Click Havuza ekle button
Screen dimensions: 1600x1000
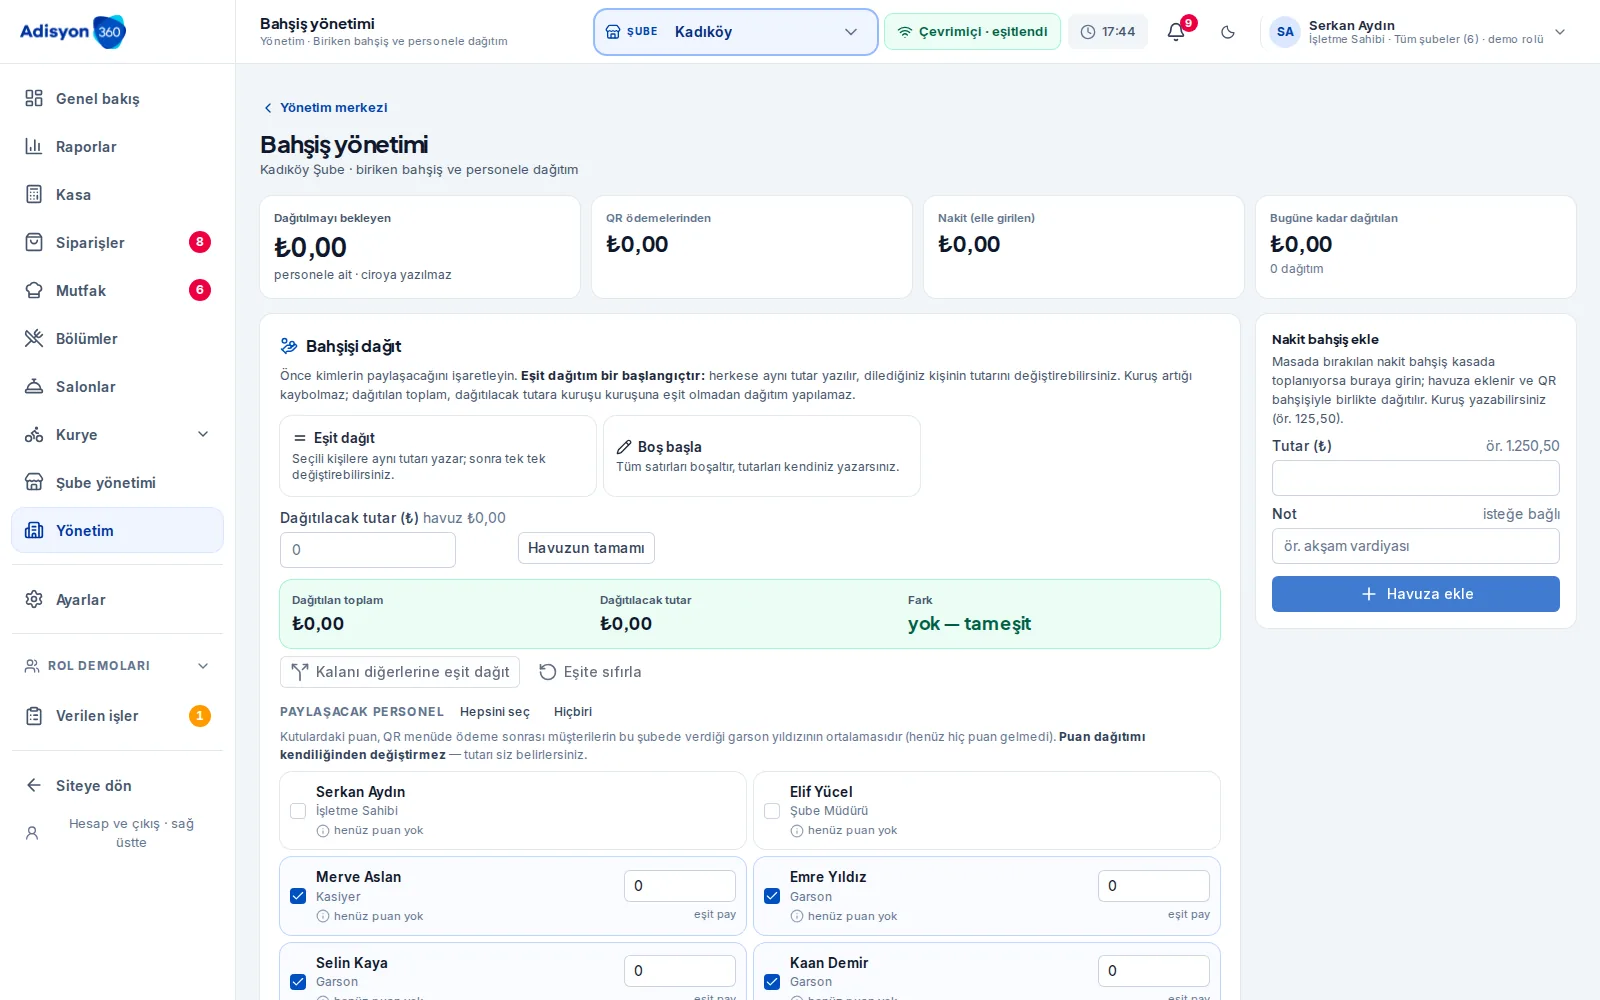(x=1416, y=594)
